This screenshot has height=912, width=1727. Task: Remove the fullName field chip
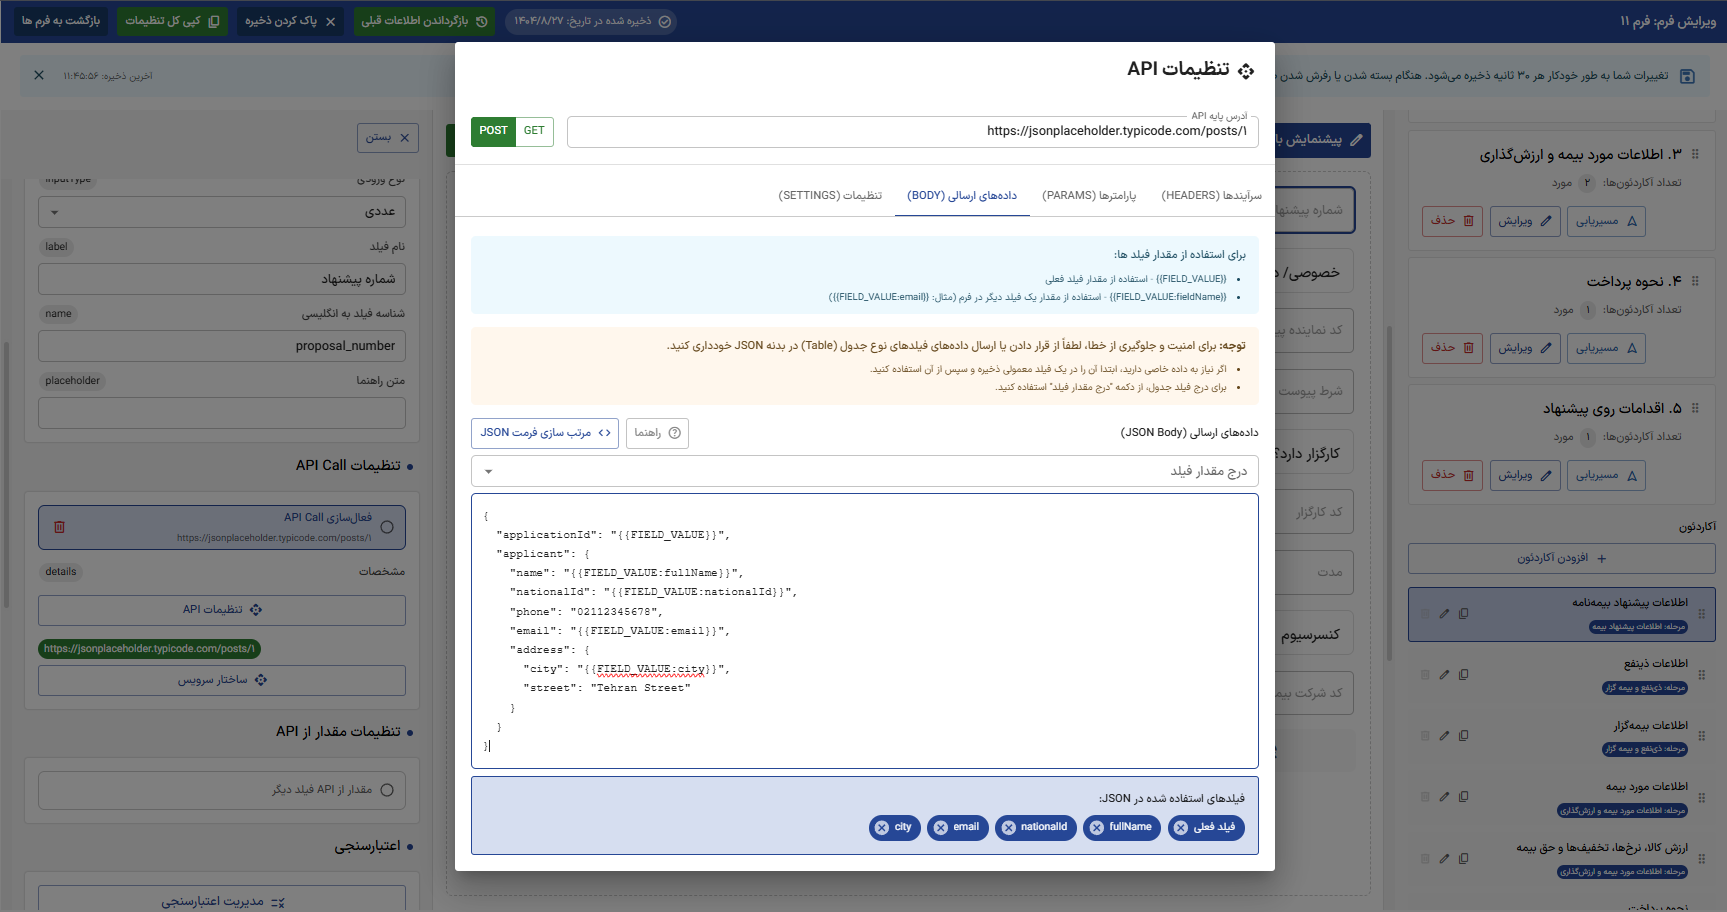1097,827
